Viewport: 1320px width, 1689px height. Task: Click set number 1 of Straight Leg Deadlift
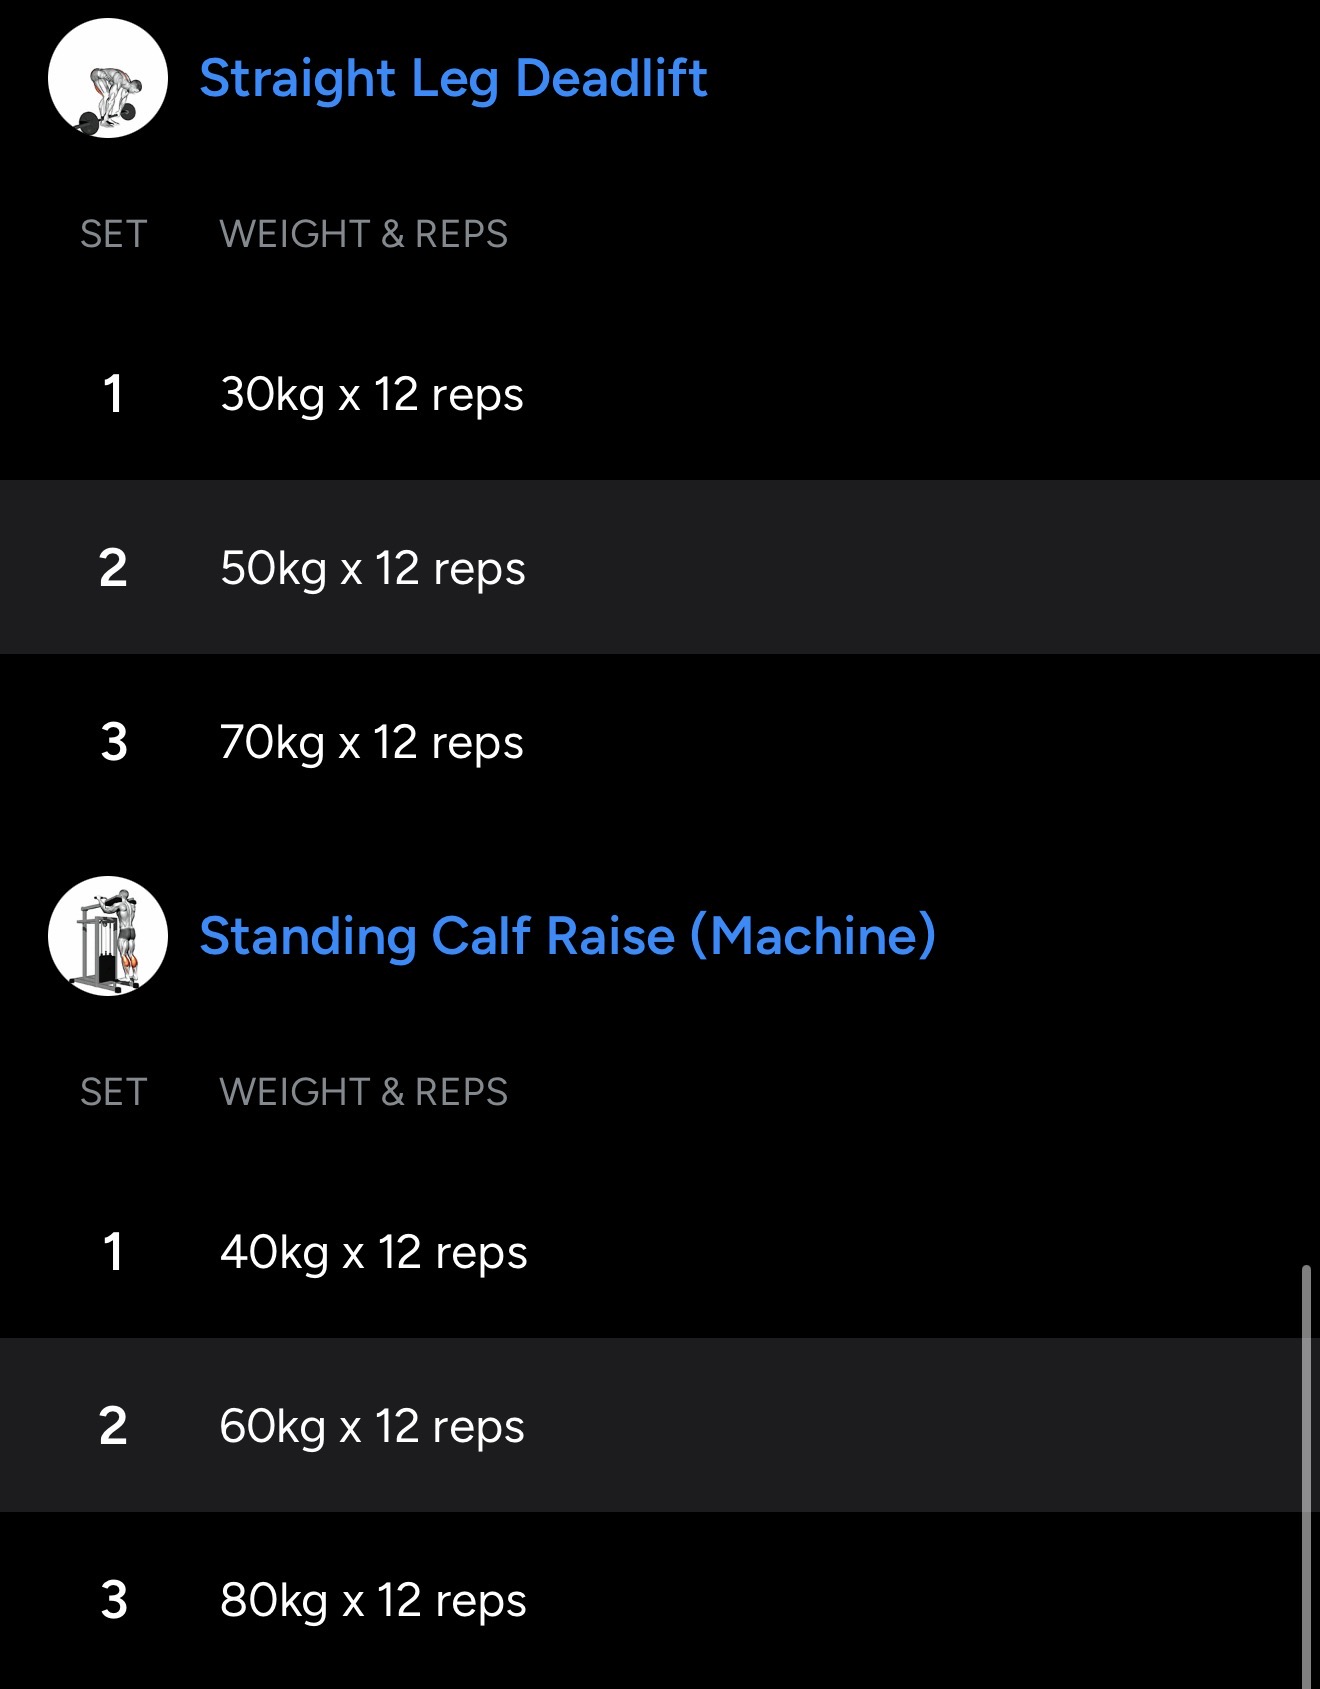pyautogui.click(x=113, y=394)
